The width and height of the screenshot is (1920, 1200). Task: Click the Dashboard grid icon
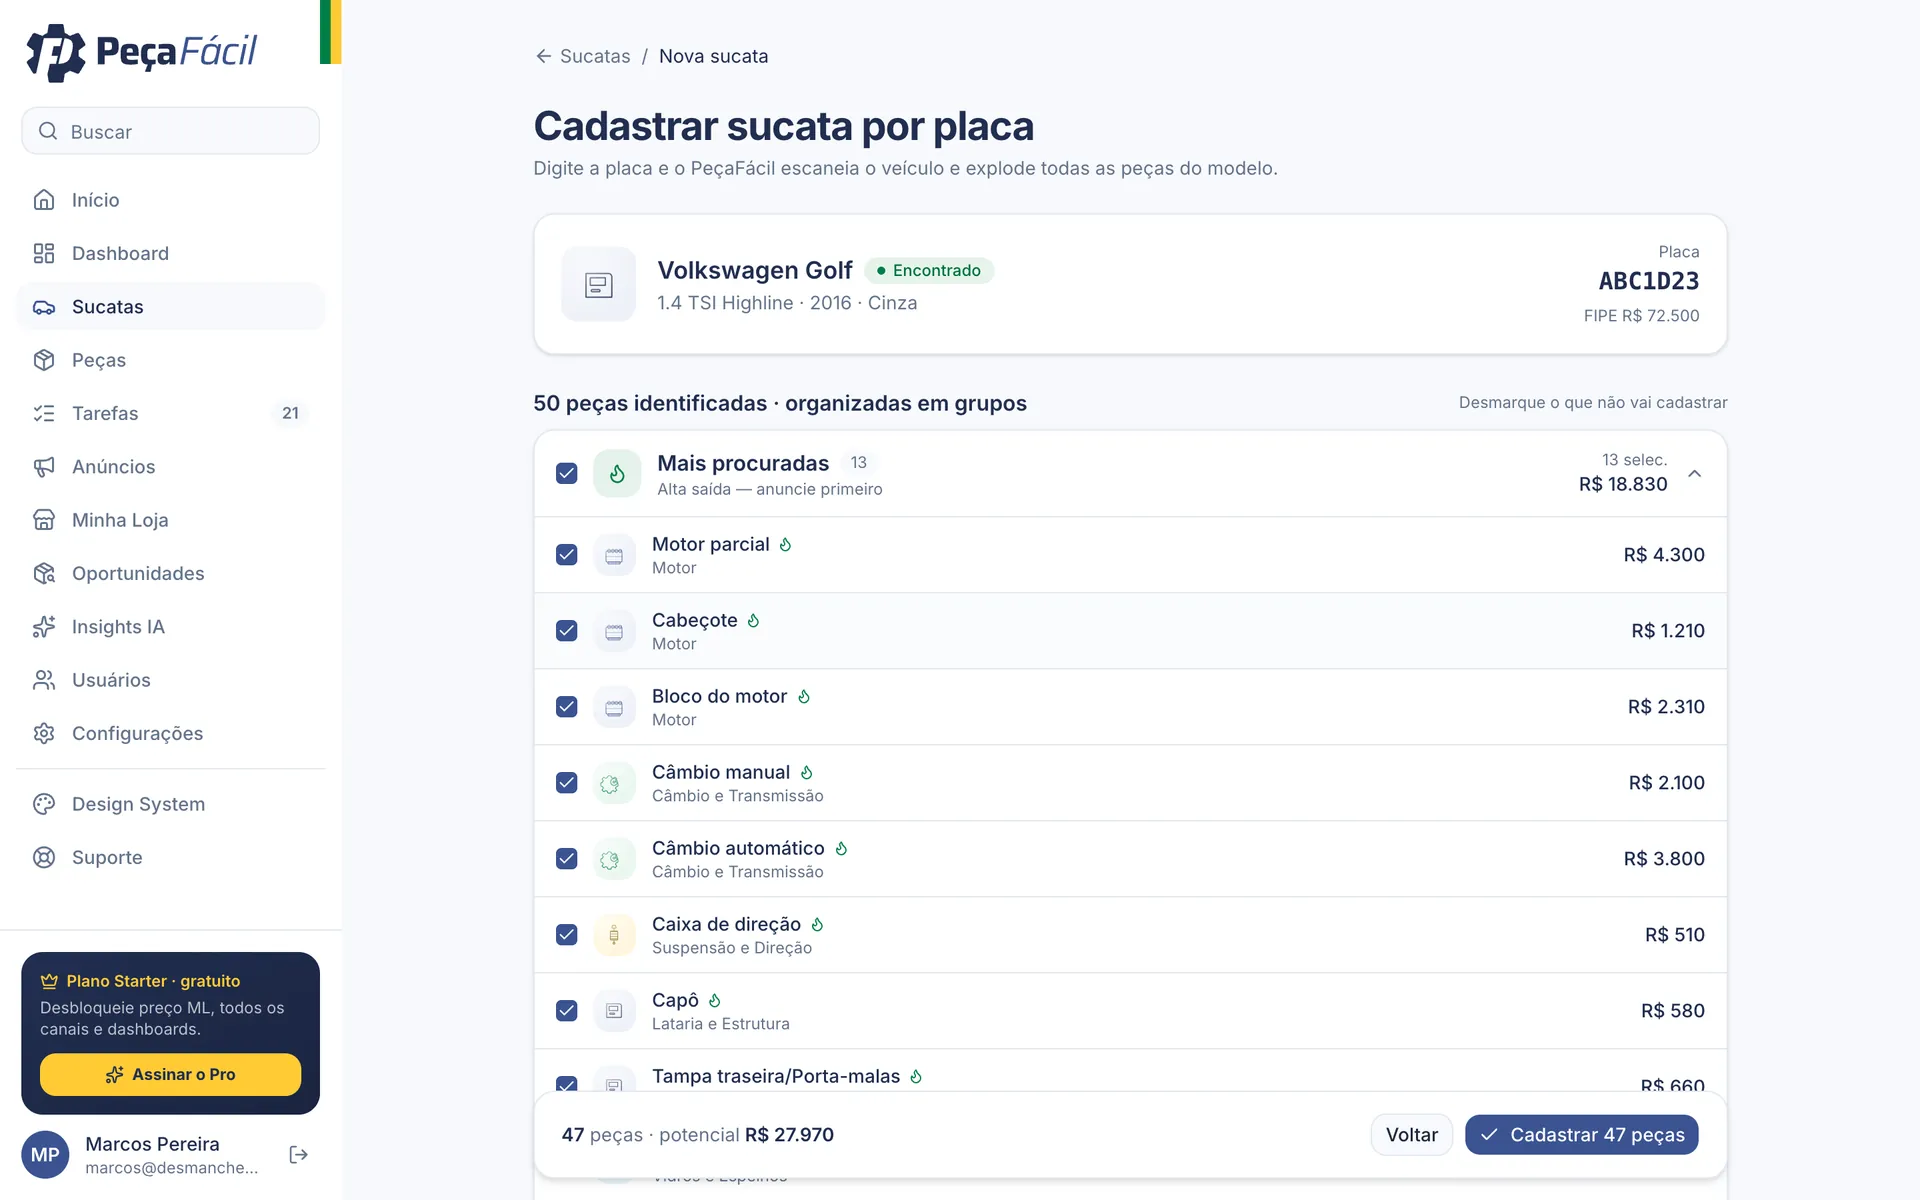[x=44, y=253]
